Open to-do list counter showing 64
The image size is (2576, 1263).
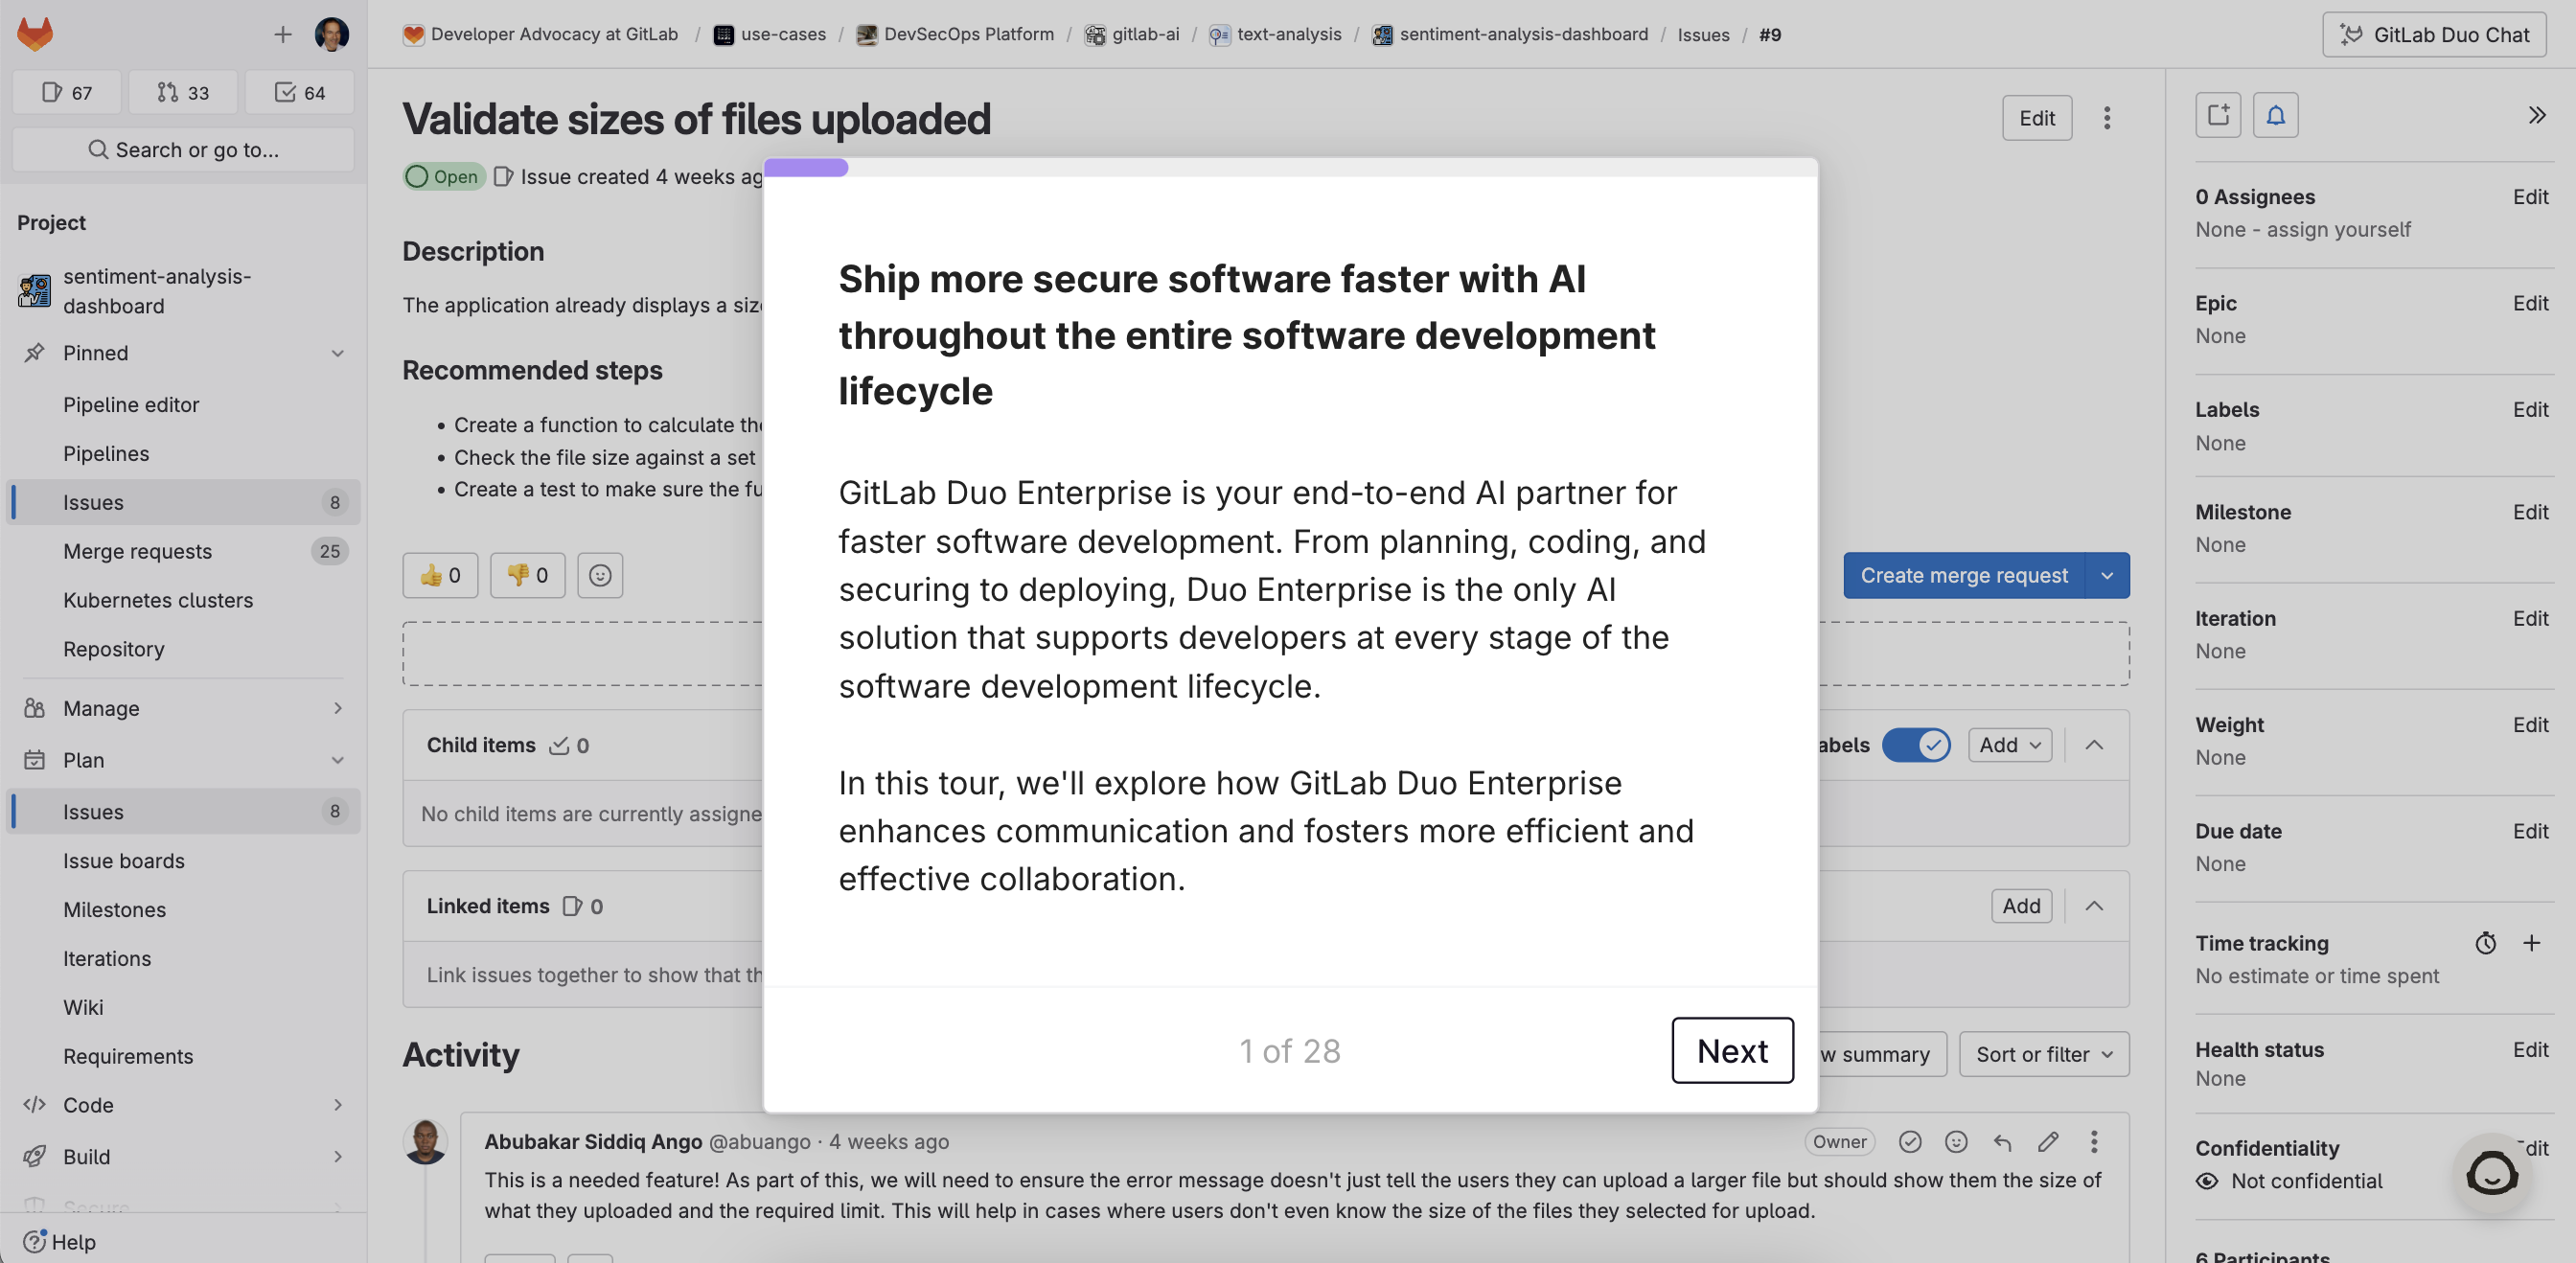click(300, 93)
